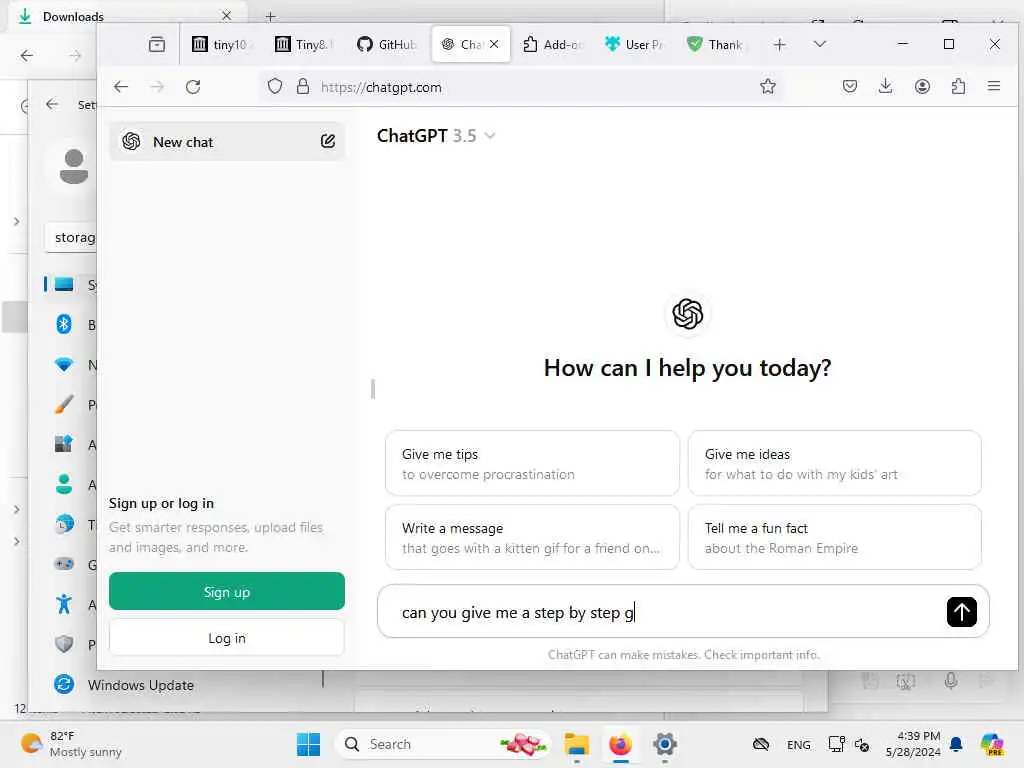Switch to the GitHub tab
Viewport: 1024px width, 768px height.
click(x=387, y=44)
